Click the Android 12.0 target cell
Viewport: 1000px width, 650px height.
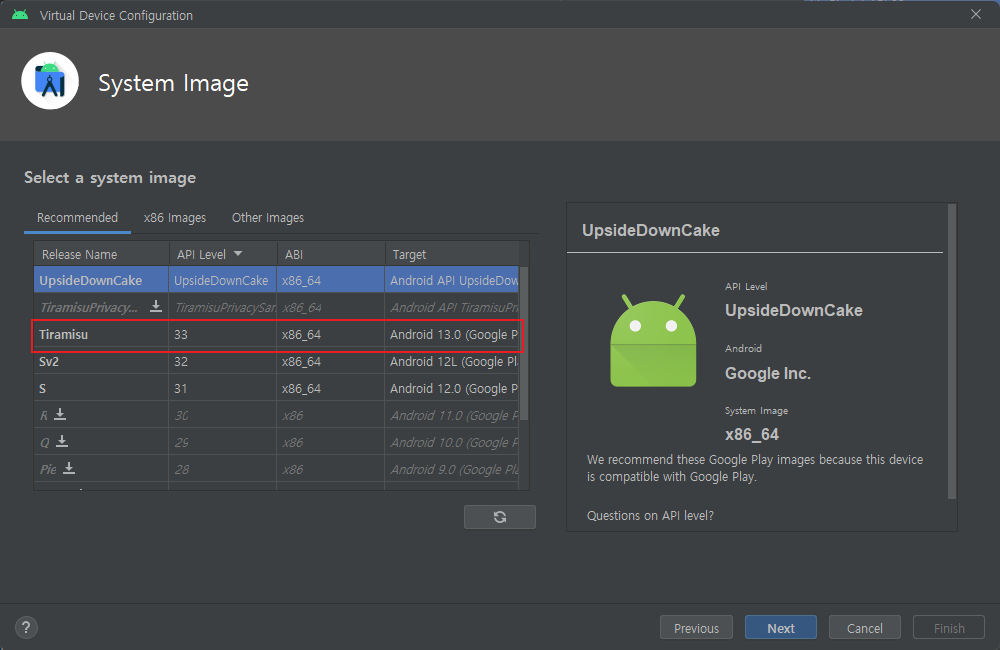click(452, 388)
